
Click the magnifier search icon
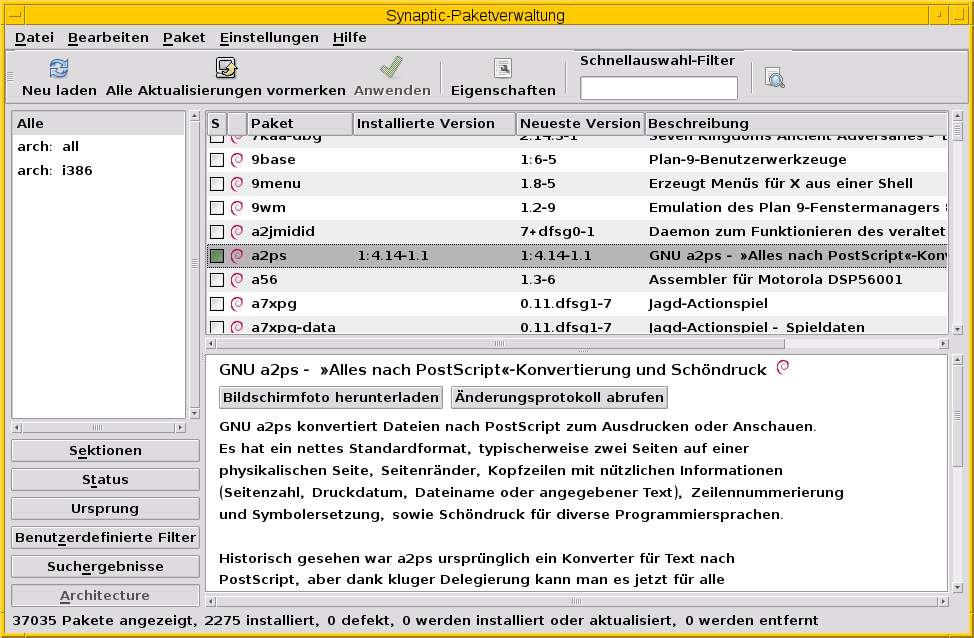774,76
